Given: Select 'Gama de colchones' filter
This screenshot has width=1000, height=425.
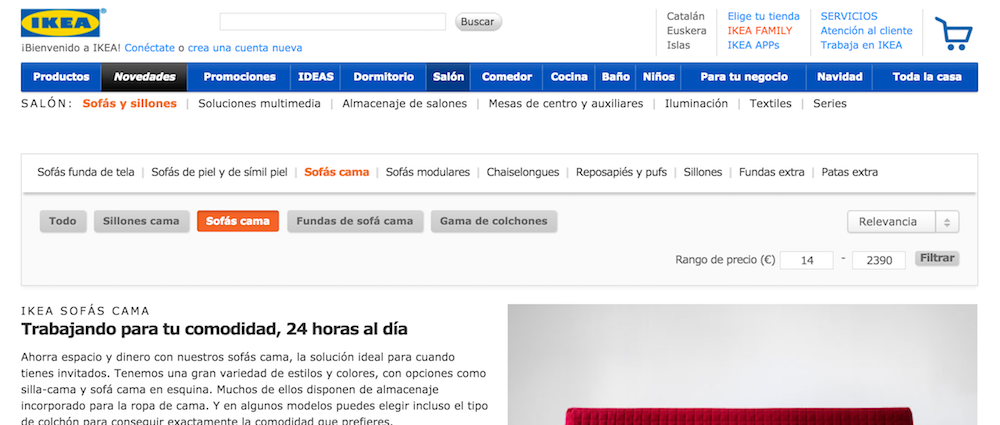Looking at the screenshot, I should tap(494, 221).
